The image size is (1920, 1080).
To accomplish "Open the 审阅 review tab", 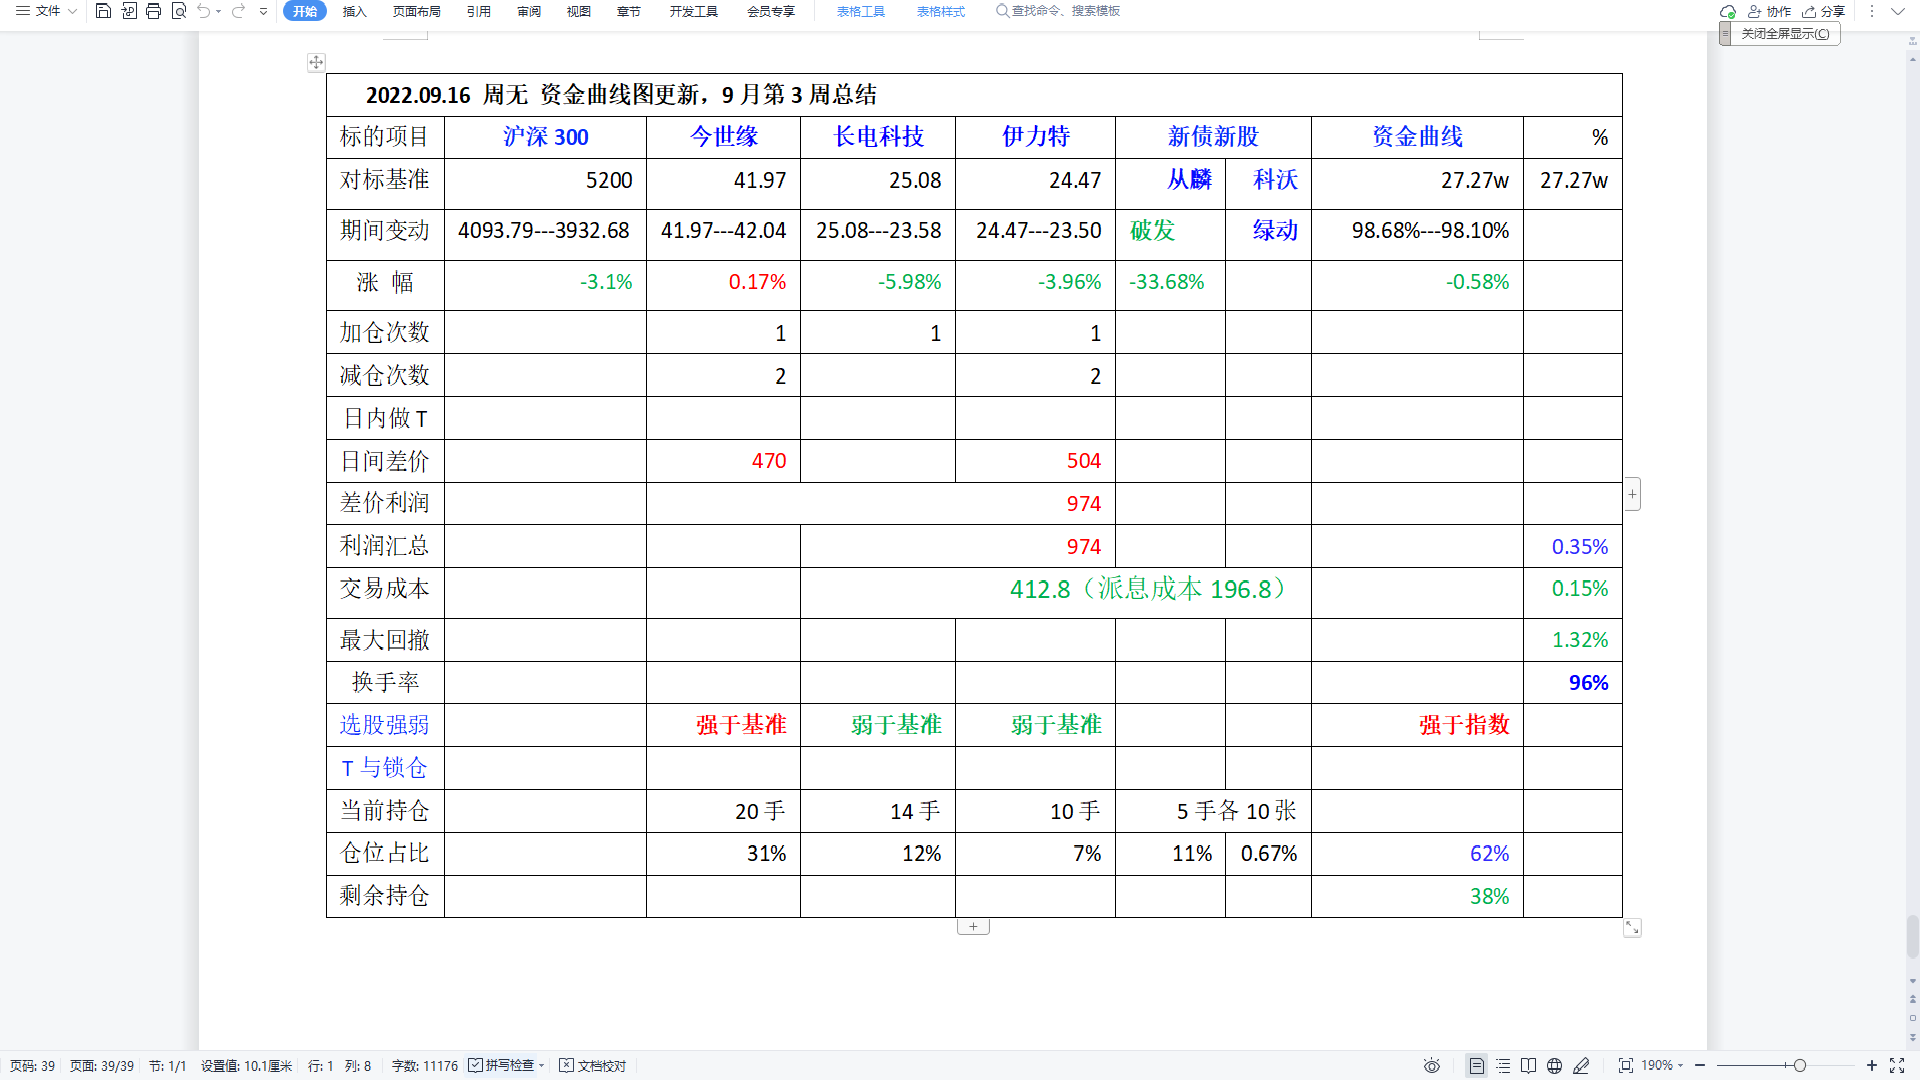I will coord(529,11).
